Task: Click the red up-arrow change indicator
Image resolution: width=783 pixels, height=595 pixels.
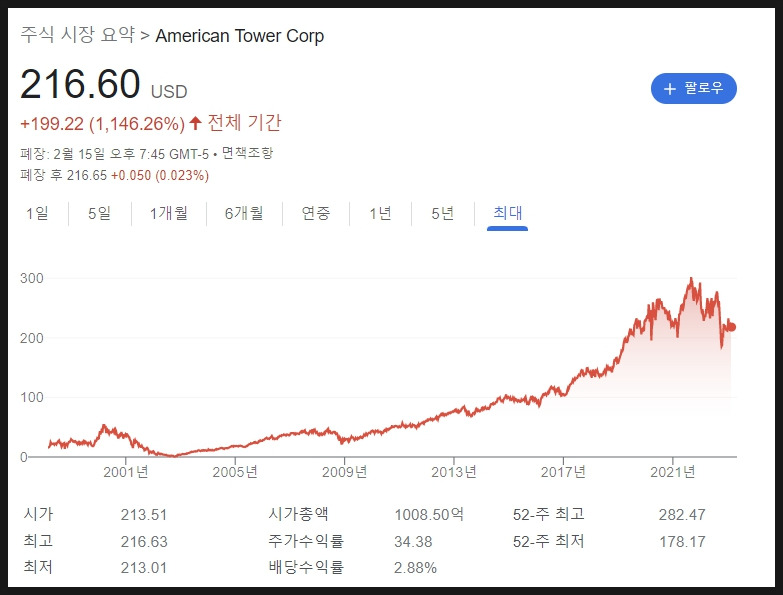Action: pyautogui.click(x=195, y=122)
